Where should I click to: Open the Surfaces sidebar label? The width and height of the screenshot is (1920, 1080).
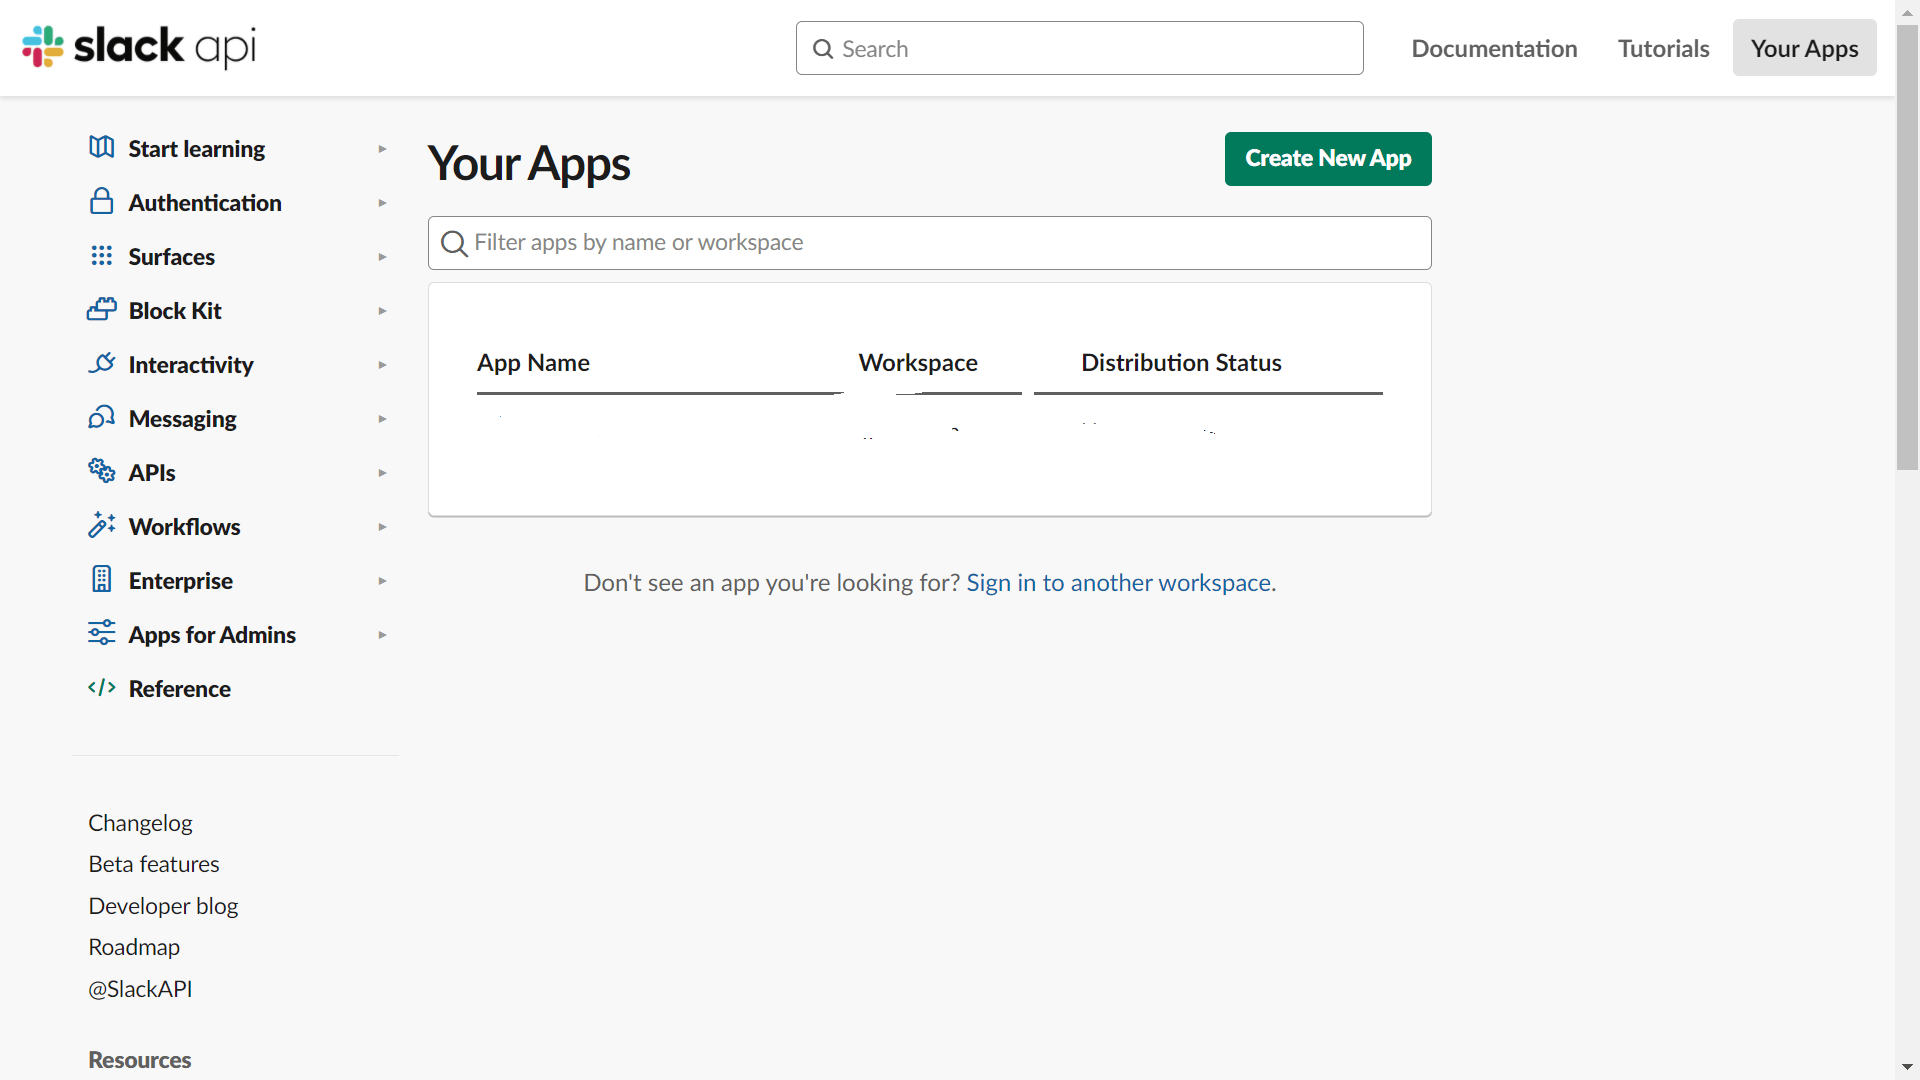[x=171, y=257]
